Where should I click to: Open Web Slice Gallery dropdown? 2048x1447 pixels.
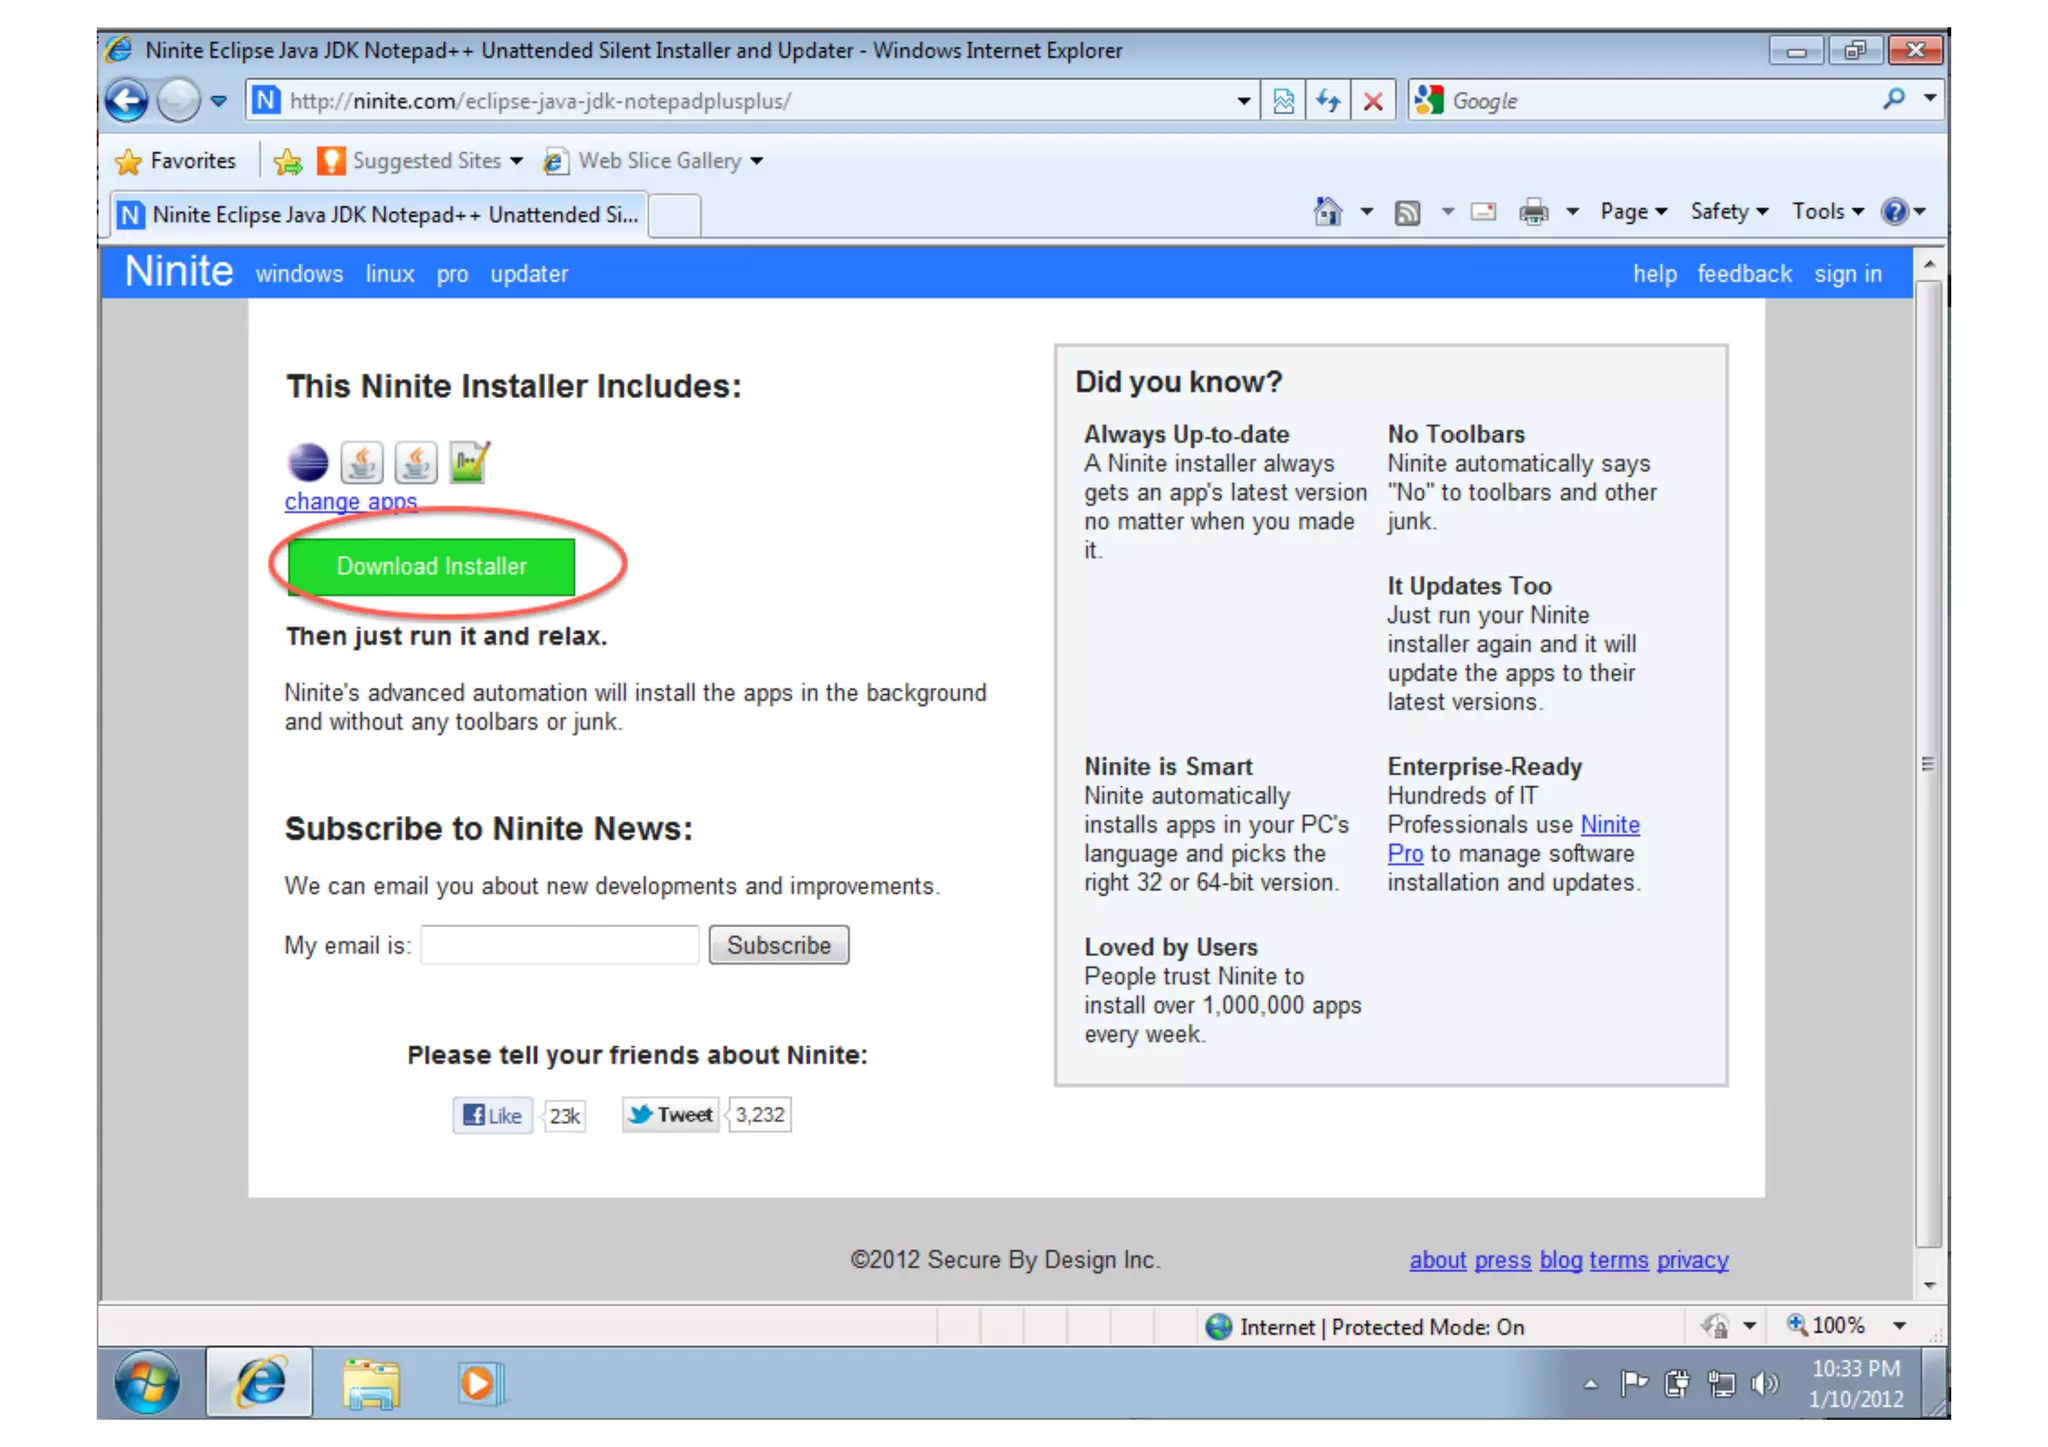(653, 161)
